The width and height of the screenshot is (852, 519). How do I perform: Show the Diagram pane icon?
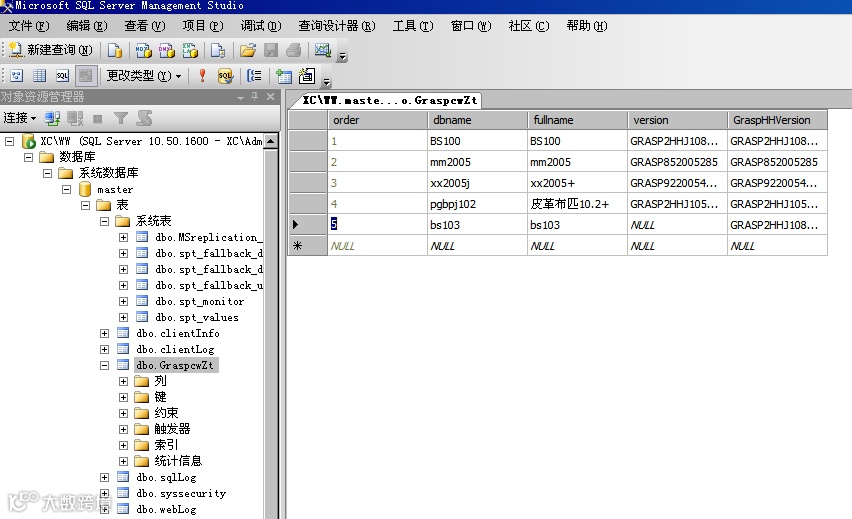point(17,76)
